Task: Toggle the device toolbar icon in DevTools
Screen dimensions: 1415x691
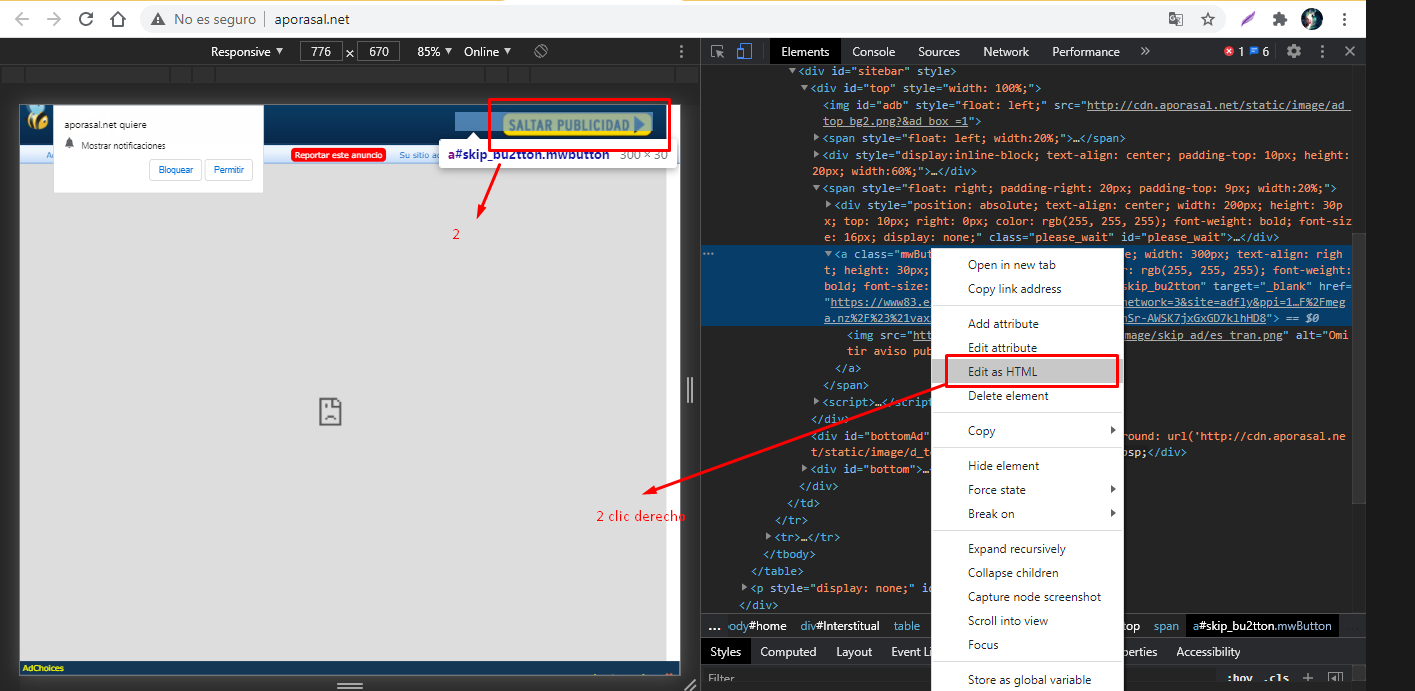Action: click(x=744, y=51)
